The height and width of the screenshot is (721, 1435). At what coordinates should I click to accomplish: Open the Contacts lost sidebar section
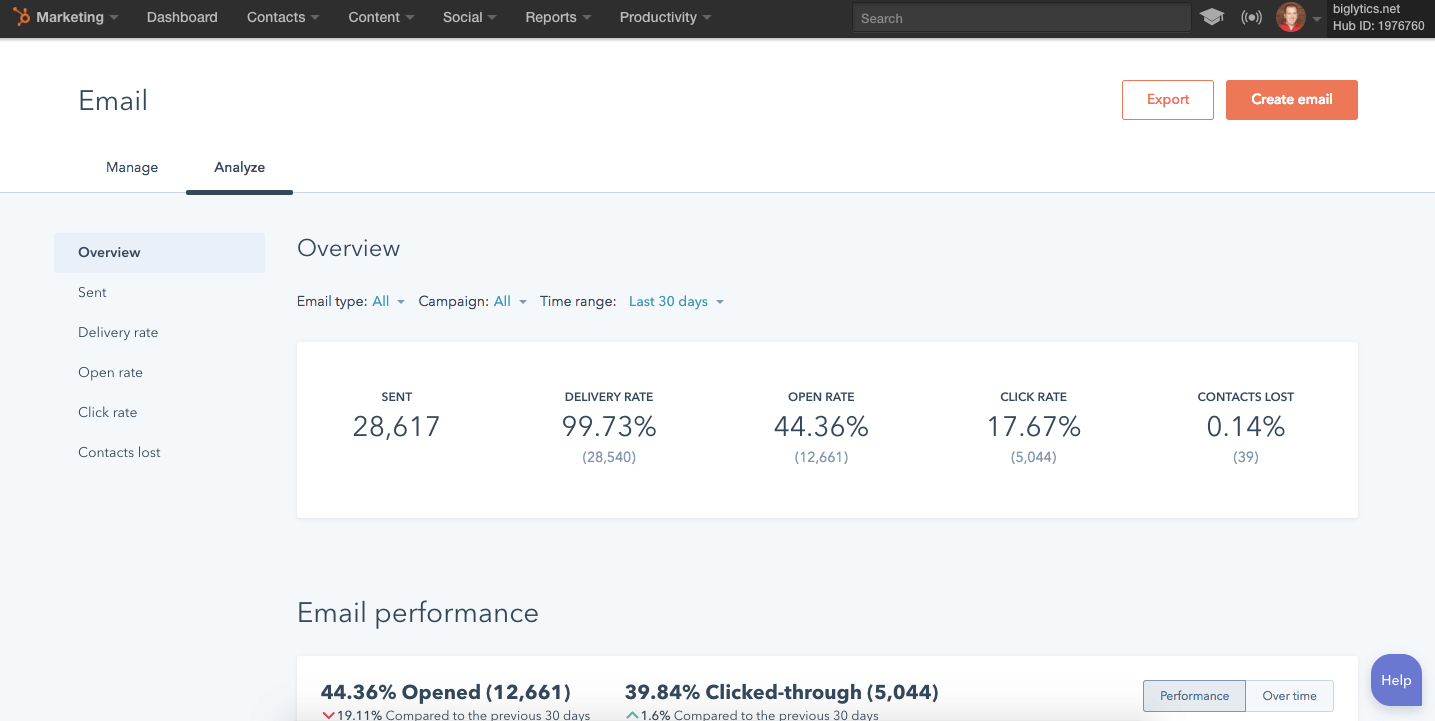(119, 452)
